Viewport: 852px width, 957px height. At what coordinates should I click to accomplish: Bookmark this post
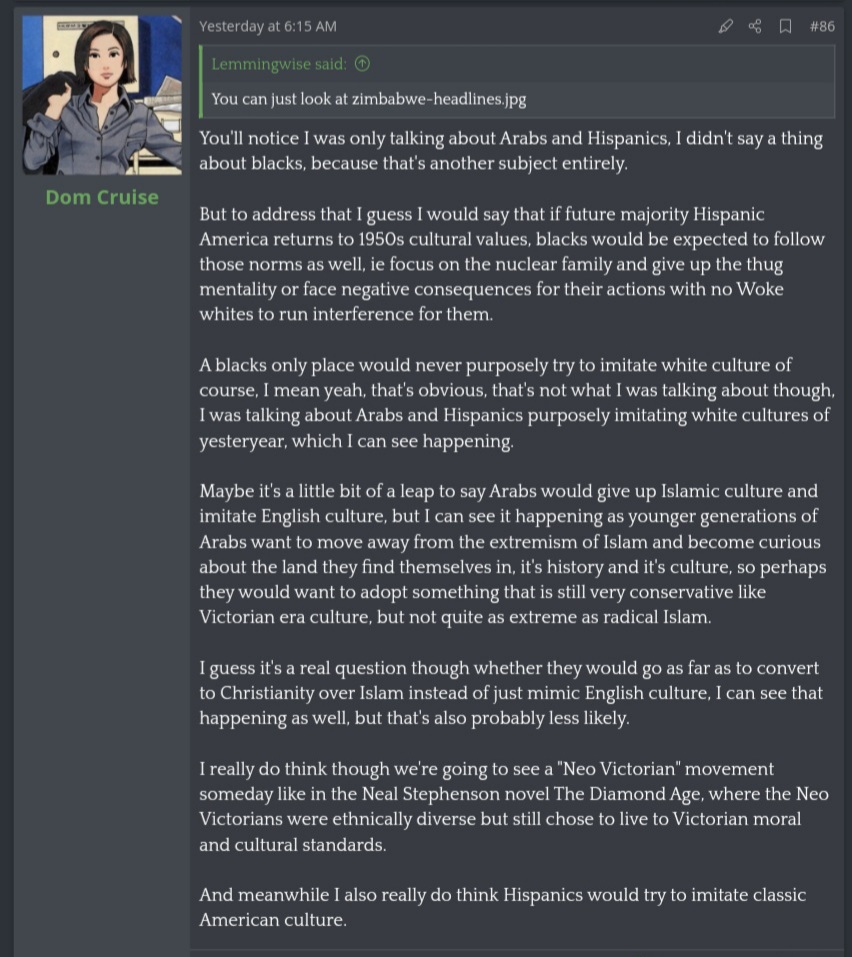785,26
